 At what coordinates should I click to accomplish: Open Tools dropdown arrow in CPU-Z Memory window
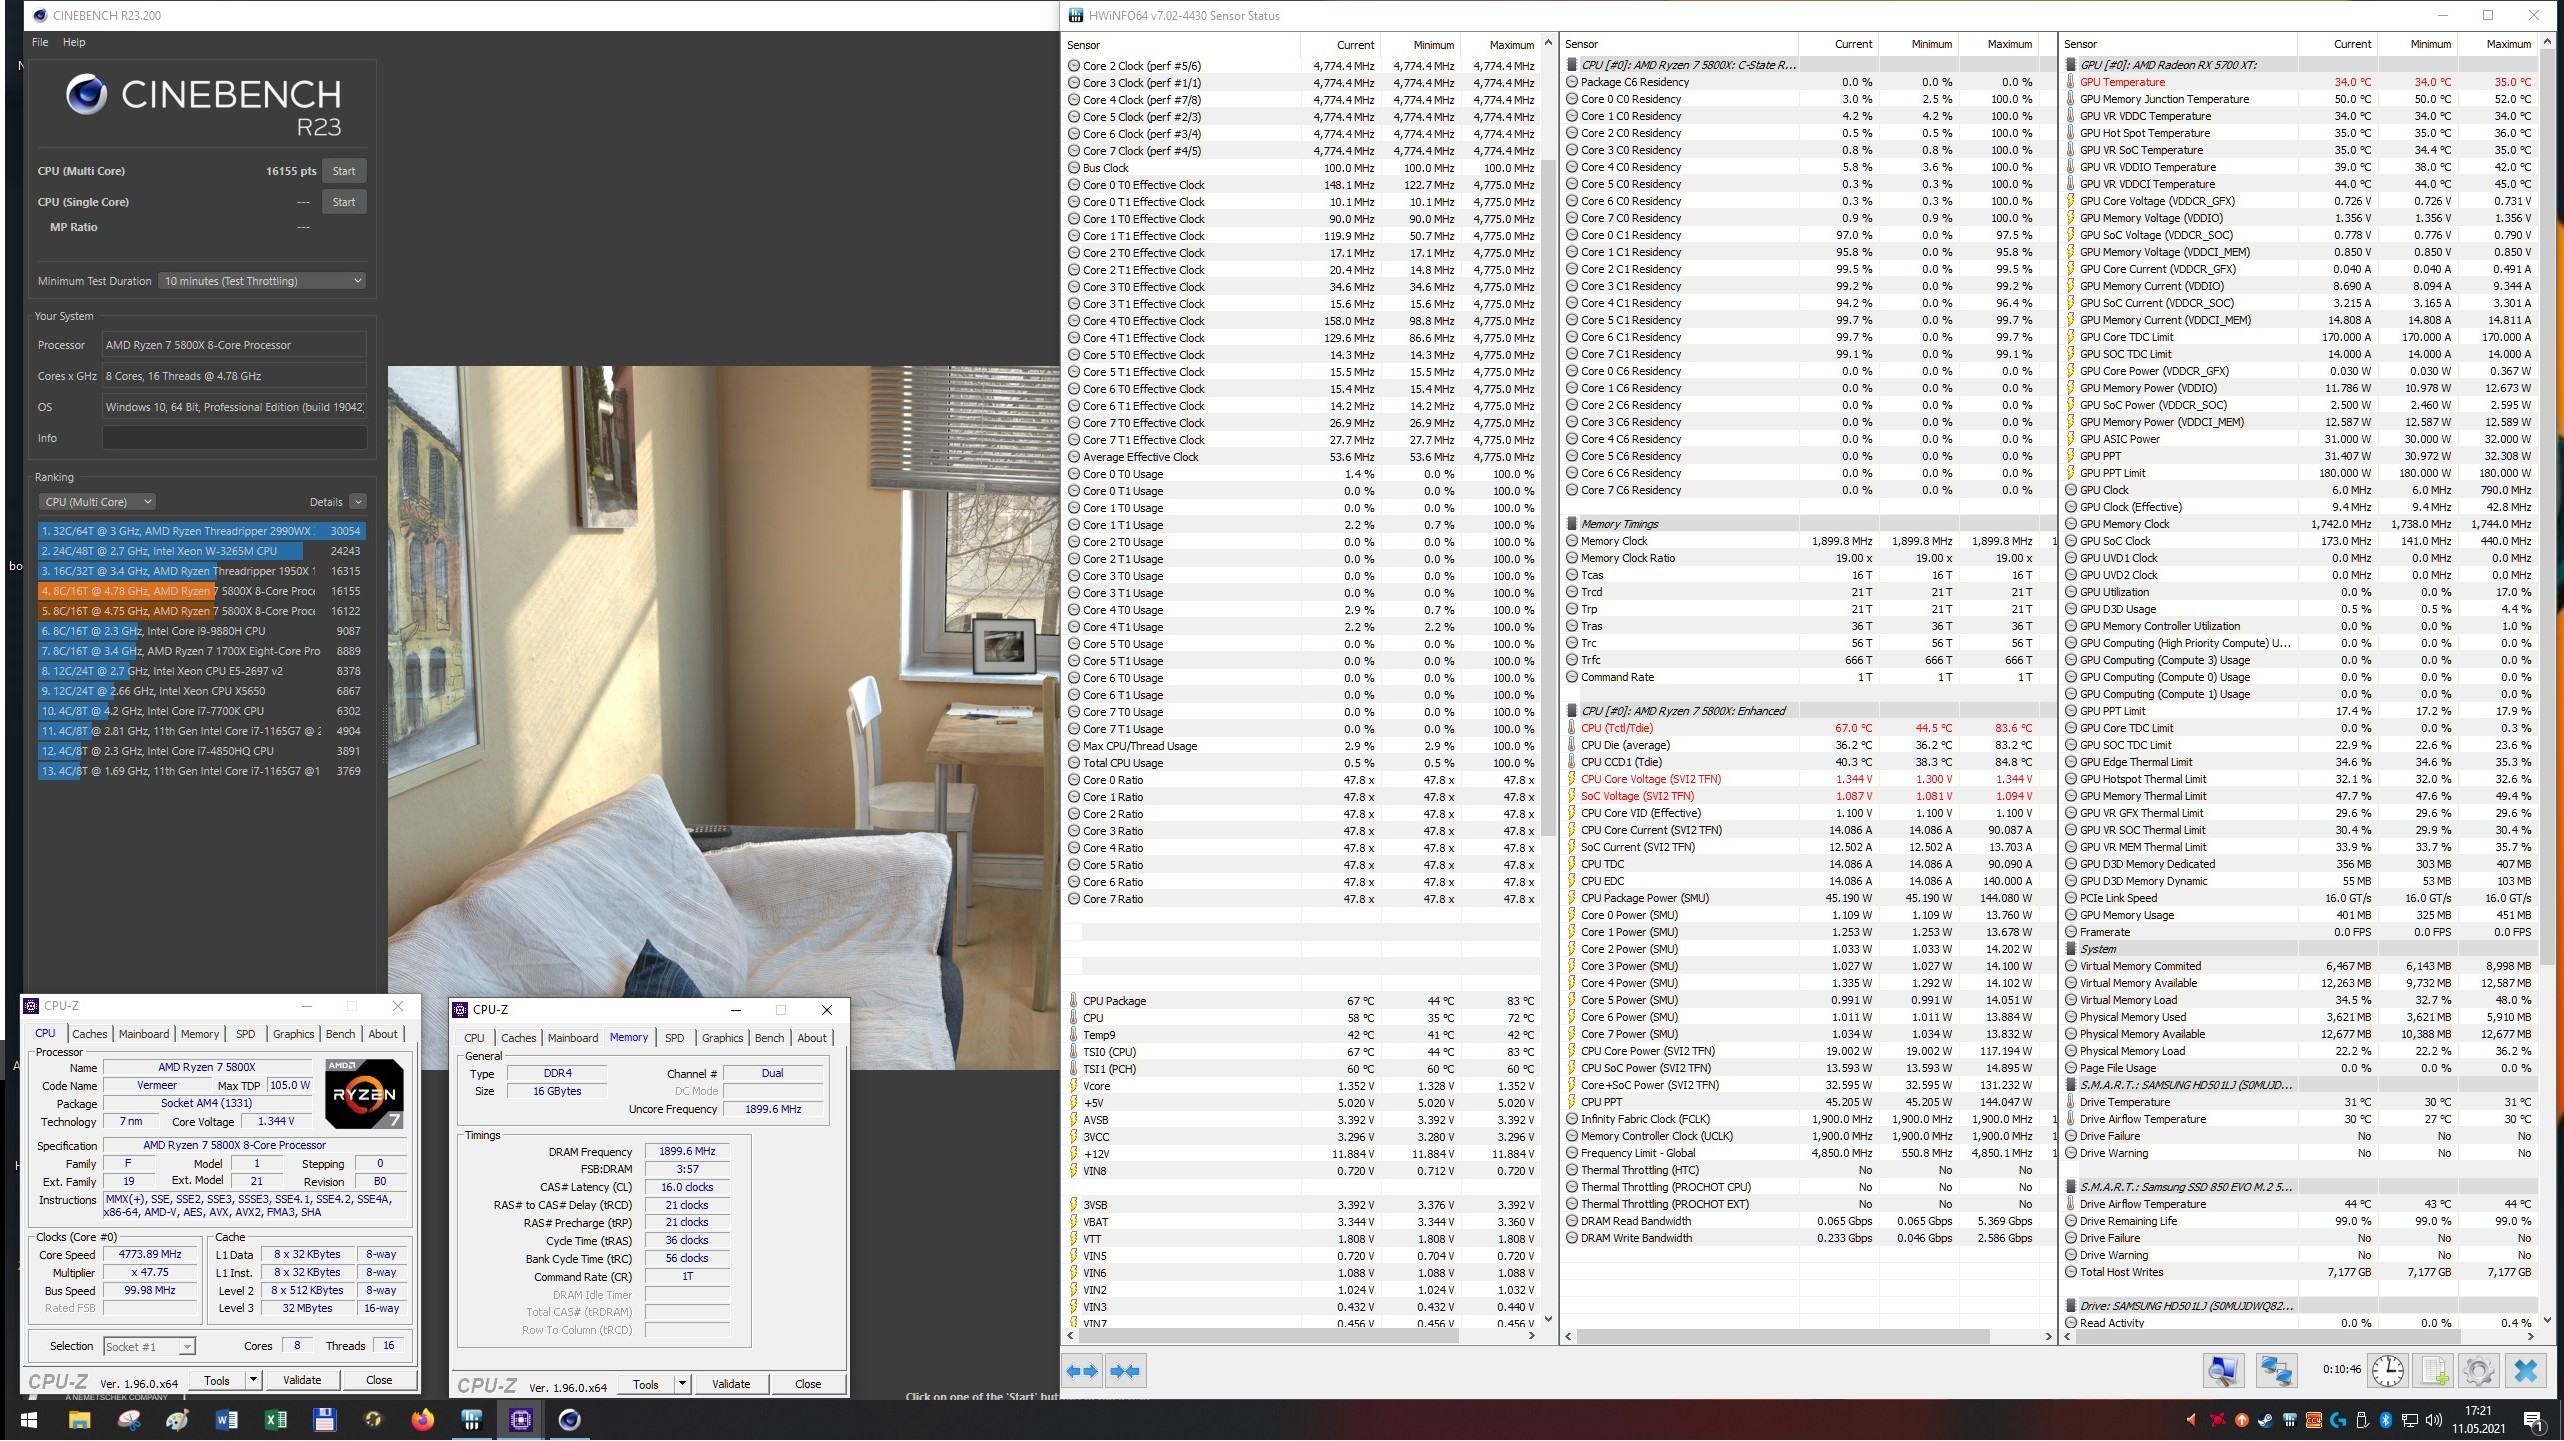[x=682, y=1384]
